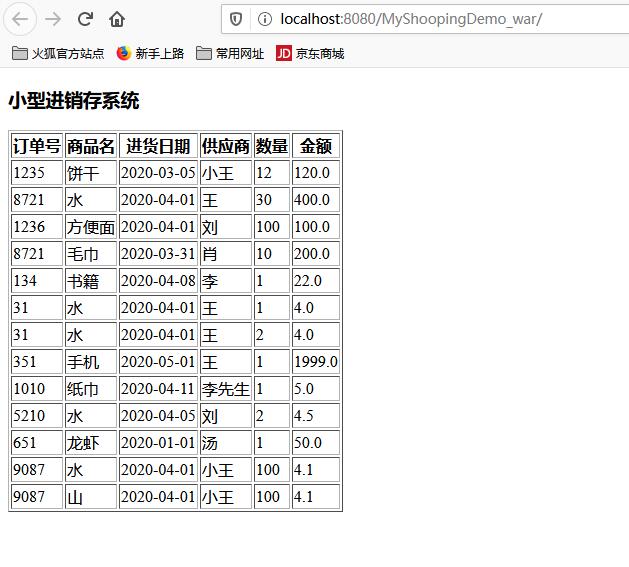Viewport: 629px width, 567px height.
Task: Select product cell 山
Action: point(91,496)
